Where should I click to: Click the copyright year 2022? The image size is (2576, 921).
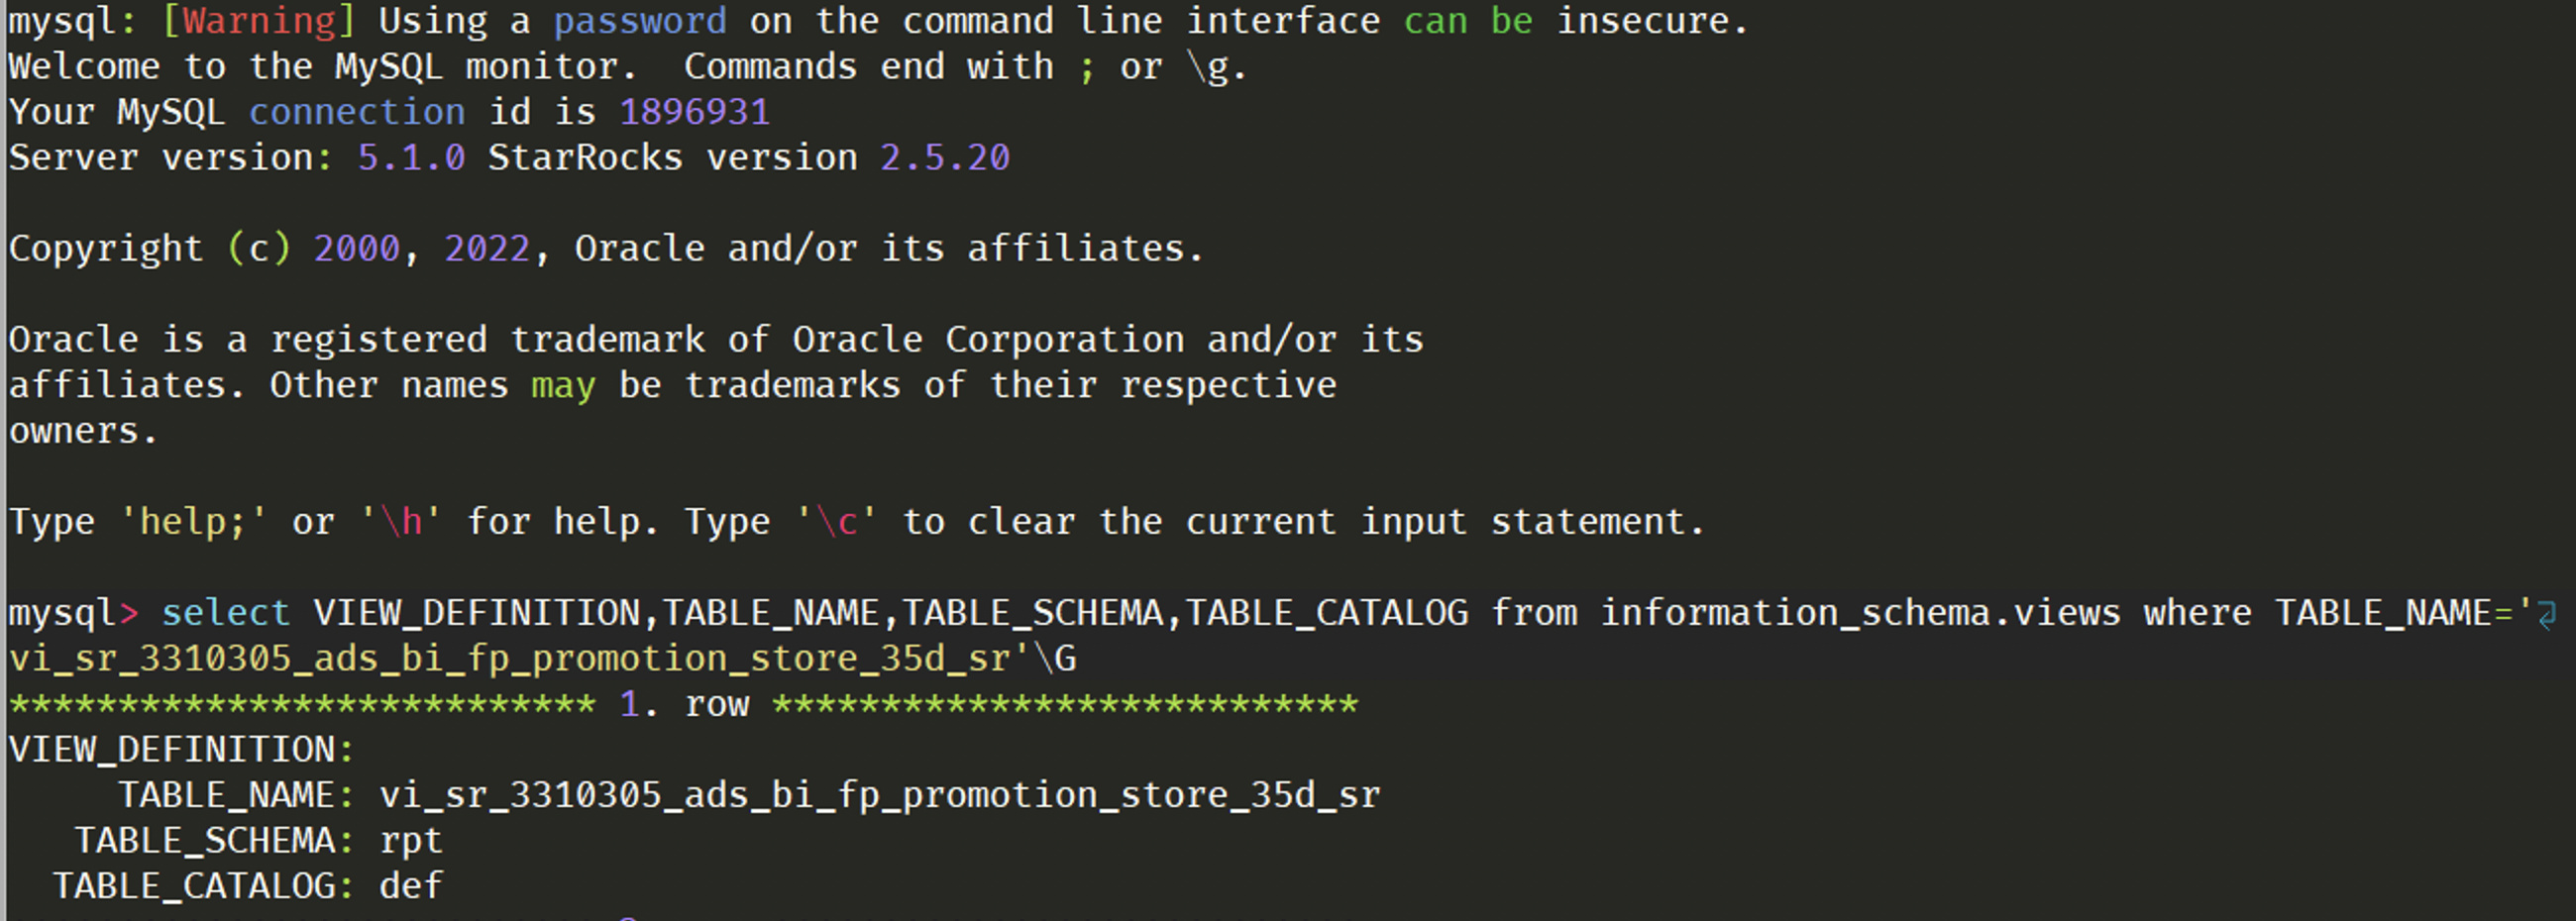pyautogui.click(x=487, y=249)
